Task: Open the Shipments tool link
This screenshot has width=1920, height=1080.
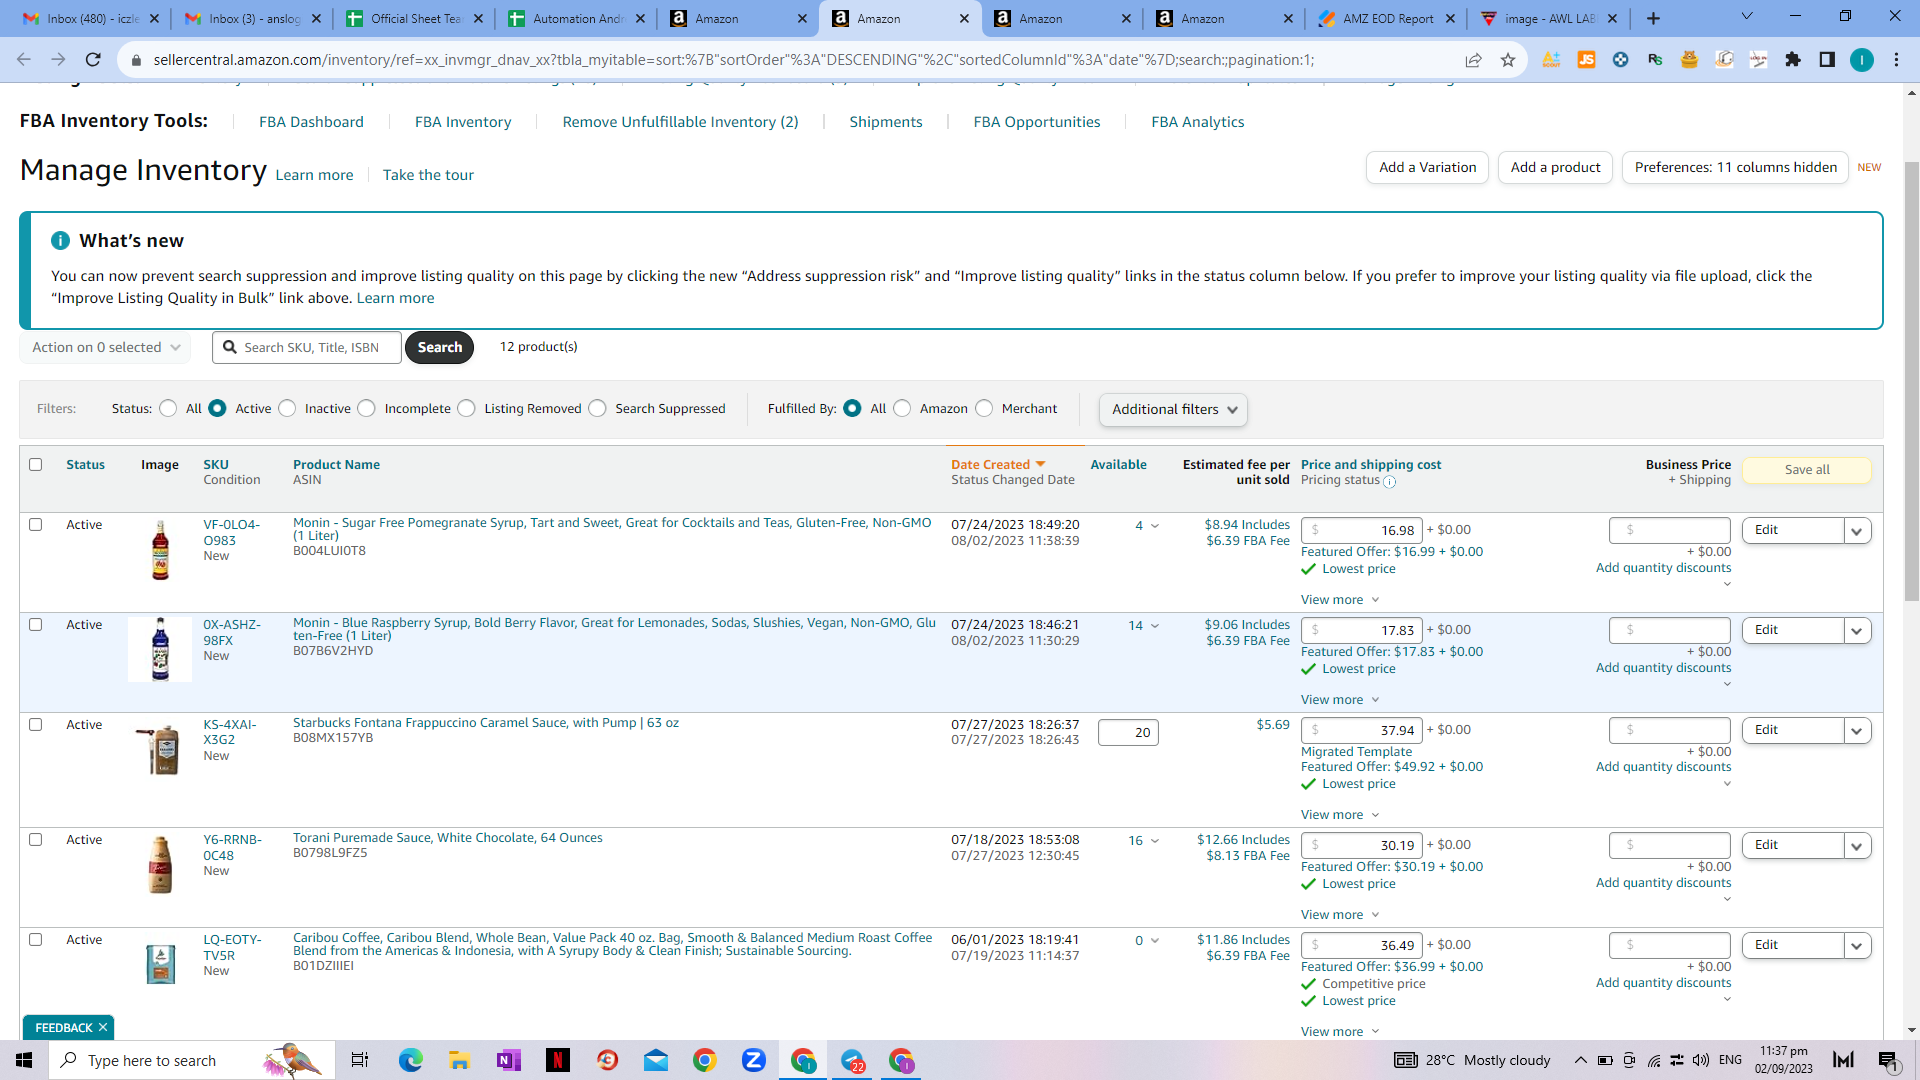Action: pyautogui.click(x=886, y=122)
